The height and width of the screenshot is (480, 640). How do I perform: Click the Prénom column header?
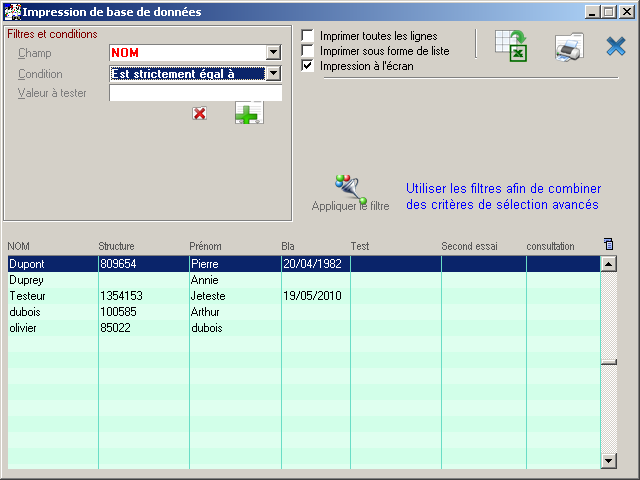[x=206, y=246]
